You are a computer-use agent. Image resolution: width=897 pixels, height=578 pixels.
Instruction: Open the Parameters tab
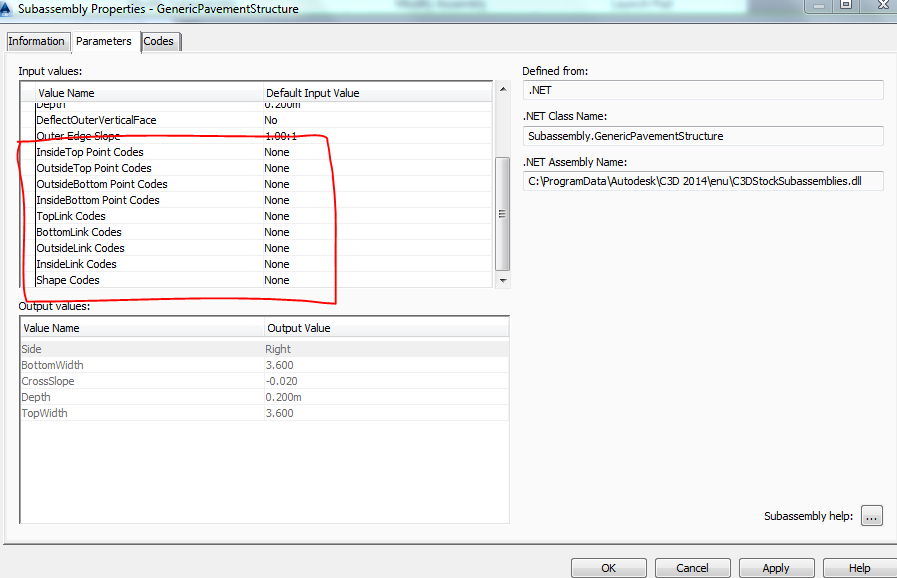[104, 41]
